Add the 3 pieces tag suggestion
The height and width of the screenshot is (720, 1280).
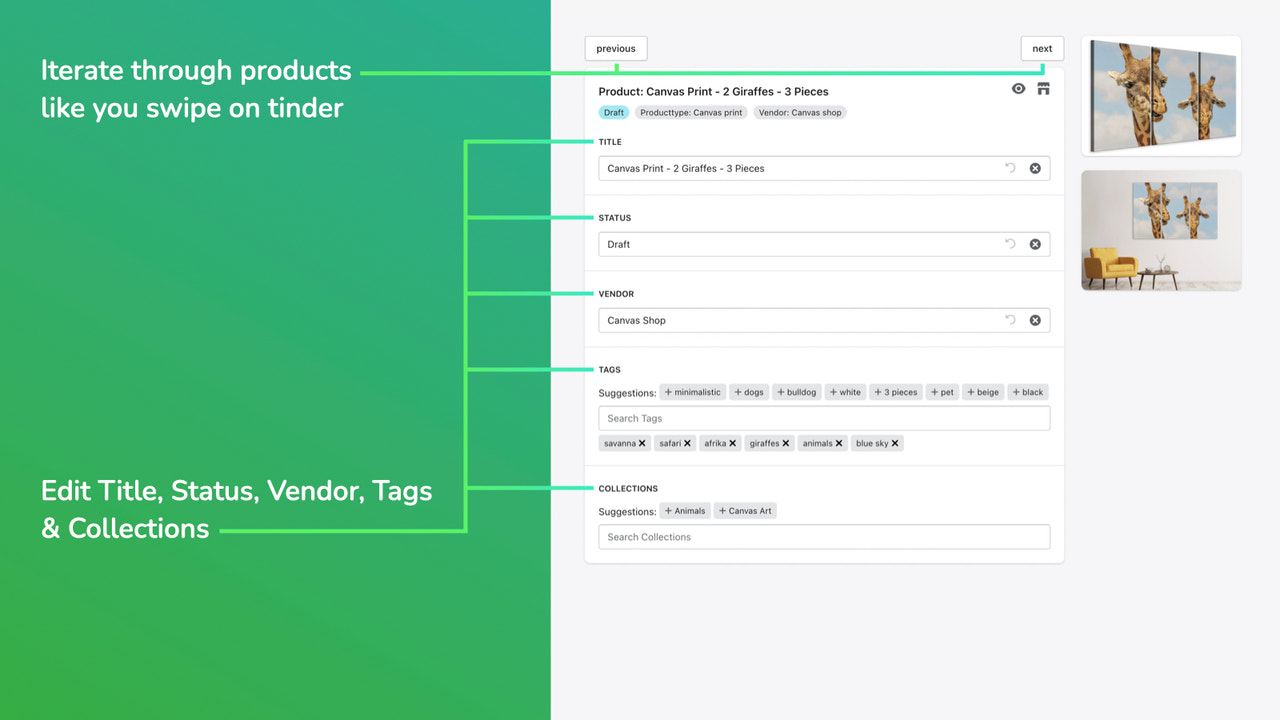tap(895, 392)
